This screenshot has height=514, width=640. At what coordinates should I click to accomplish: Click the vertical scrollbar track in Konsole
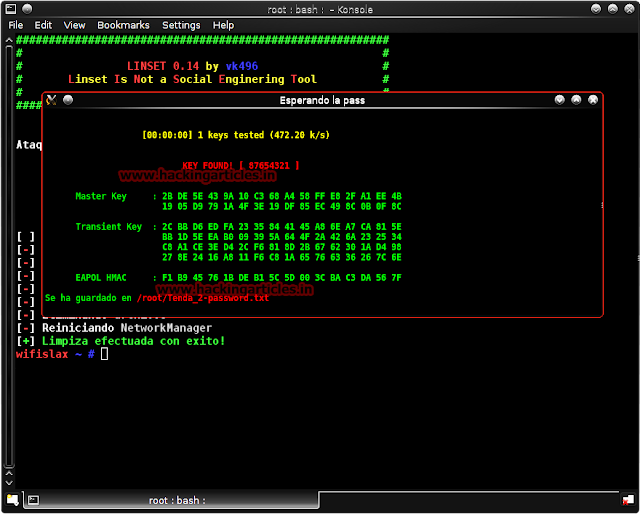click(x=9, y=257)
